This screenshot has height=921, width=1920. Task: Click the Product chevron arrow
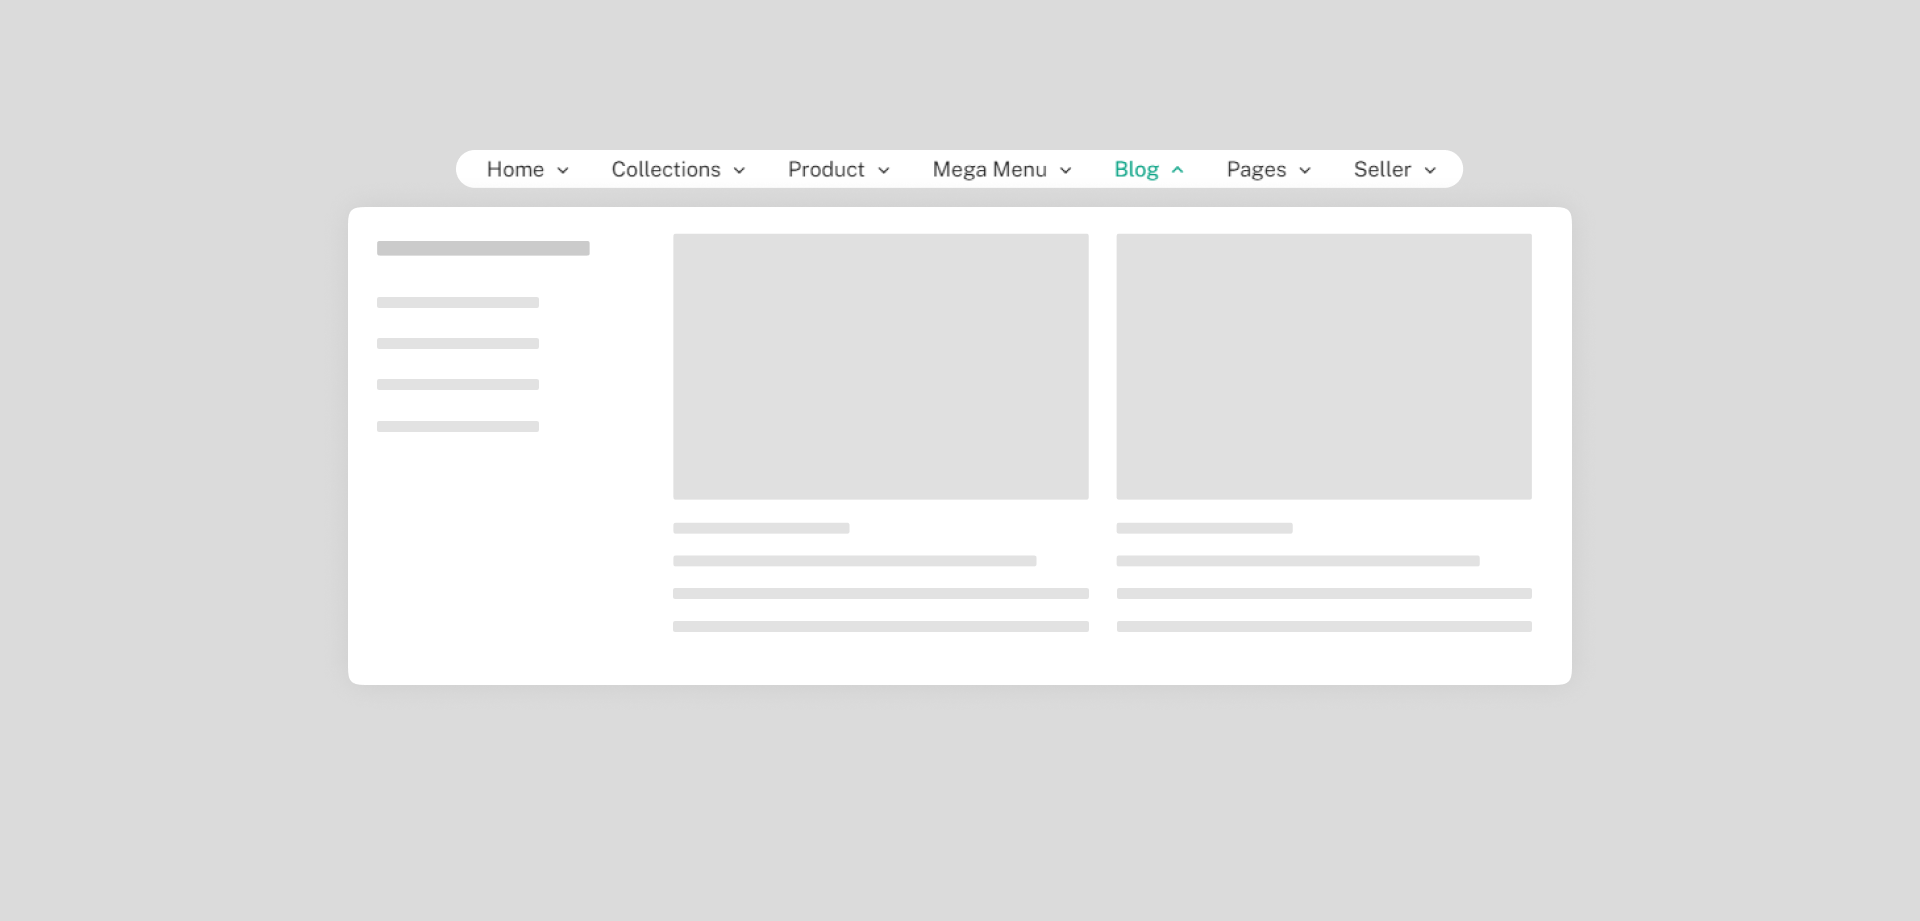click(883, 171)
